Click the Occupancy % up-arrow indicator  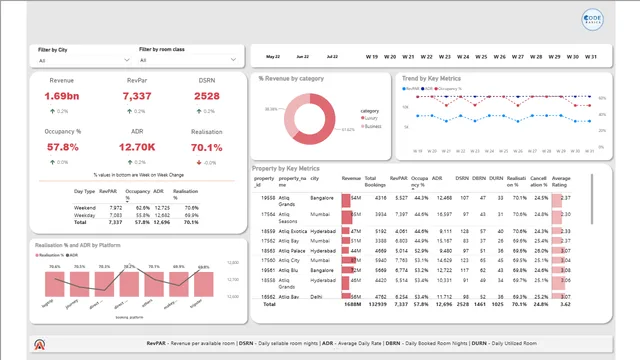click(52, 162)
